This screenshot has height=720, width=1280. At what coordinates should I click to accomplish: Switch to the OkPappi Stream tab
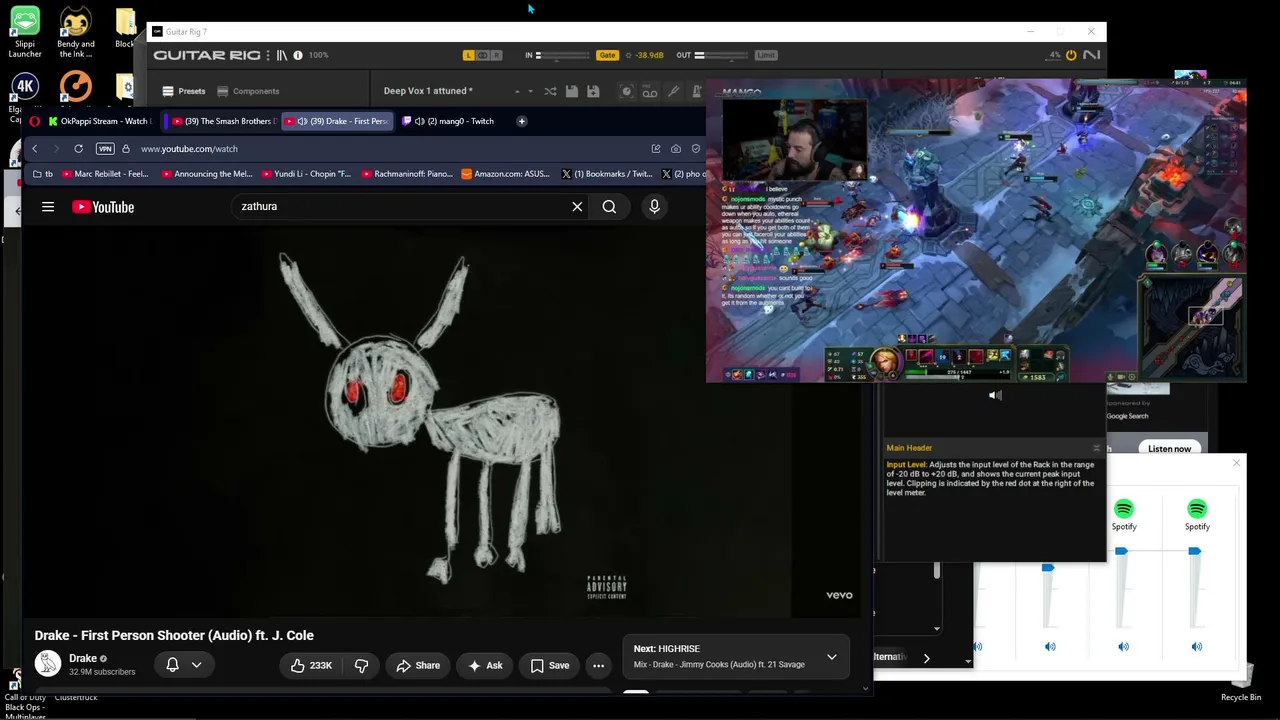coord(99,121)
